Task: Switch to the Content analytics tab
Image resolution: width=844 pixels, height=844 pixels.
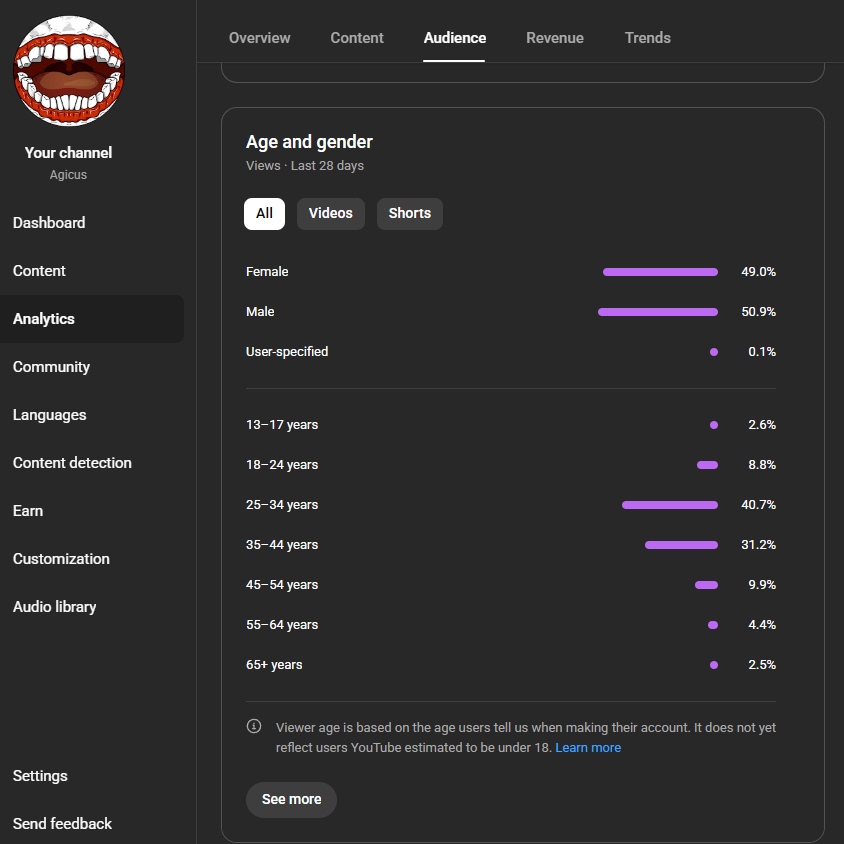Action: point(357,38)
